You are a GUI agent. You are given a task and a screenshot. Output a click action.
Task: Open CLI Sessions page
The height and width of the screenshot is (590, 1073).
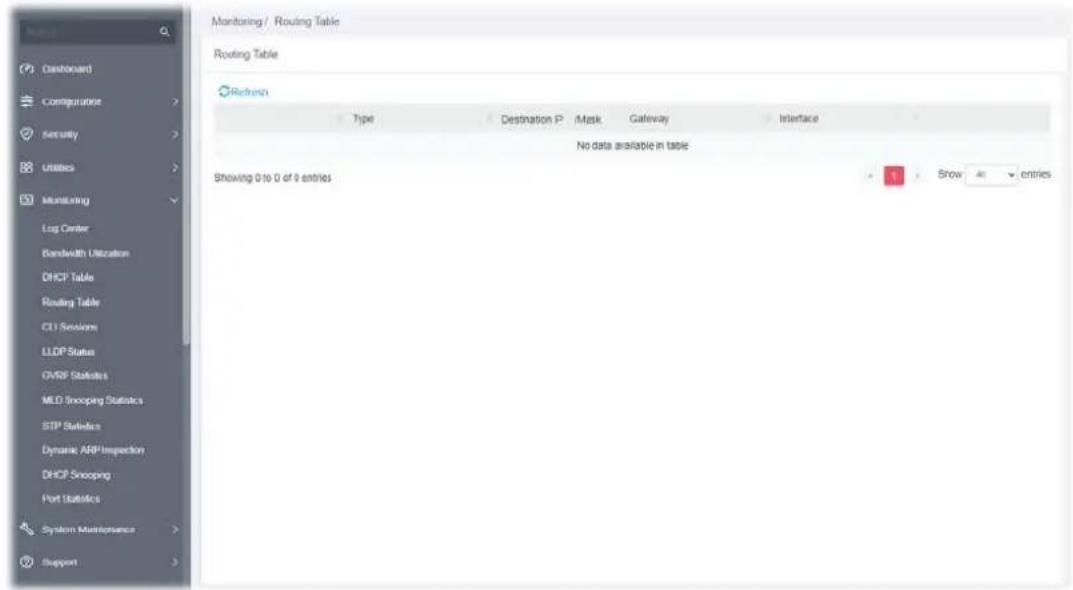69,327
